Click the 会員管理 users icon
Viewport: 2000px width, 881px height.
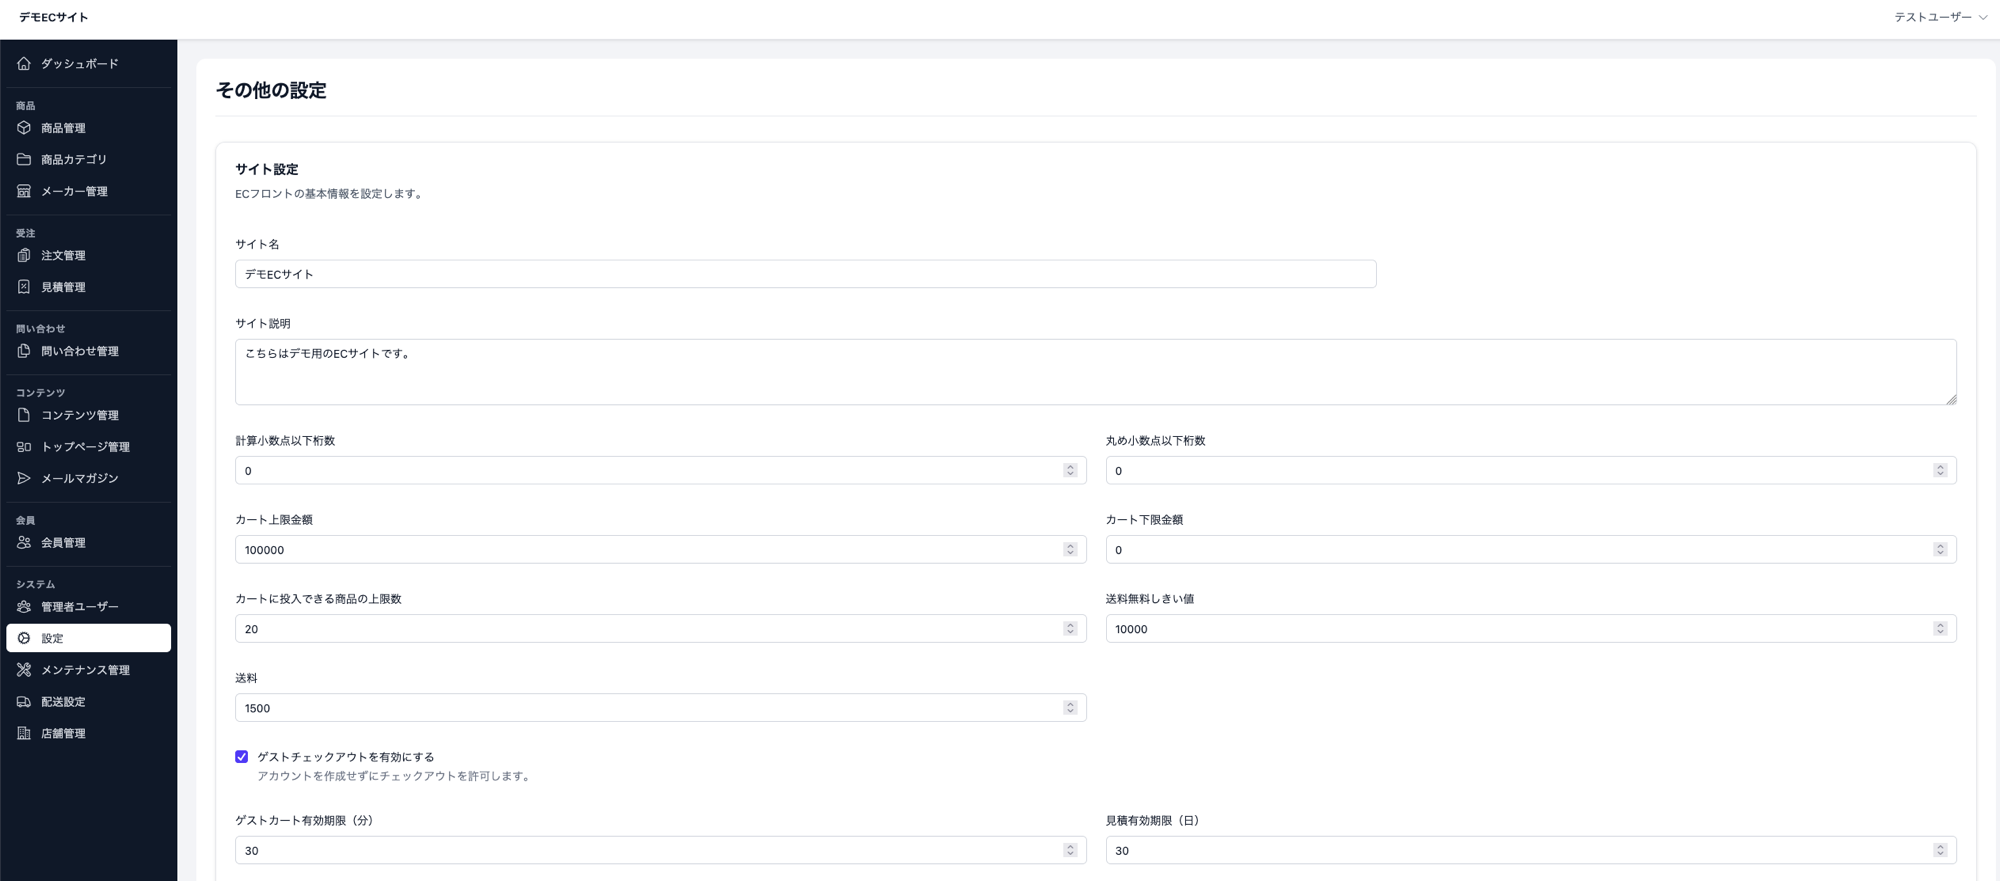pos(24,542)
